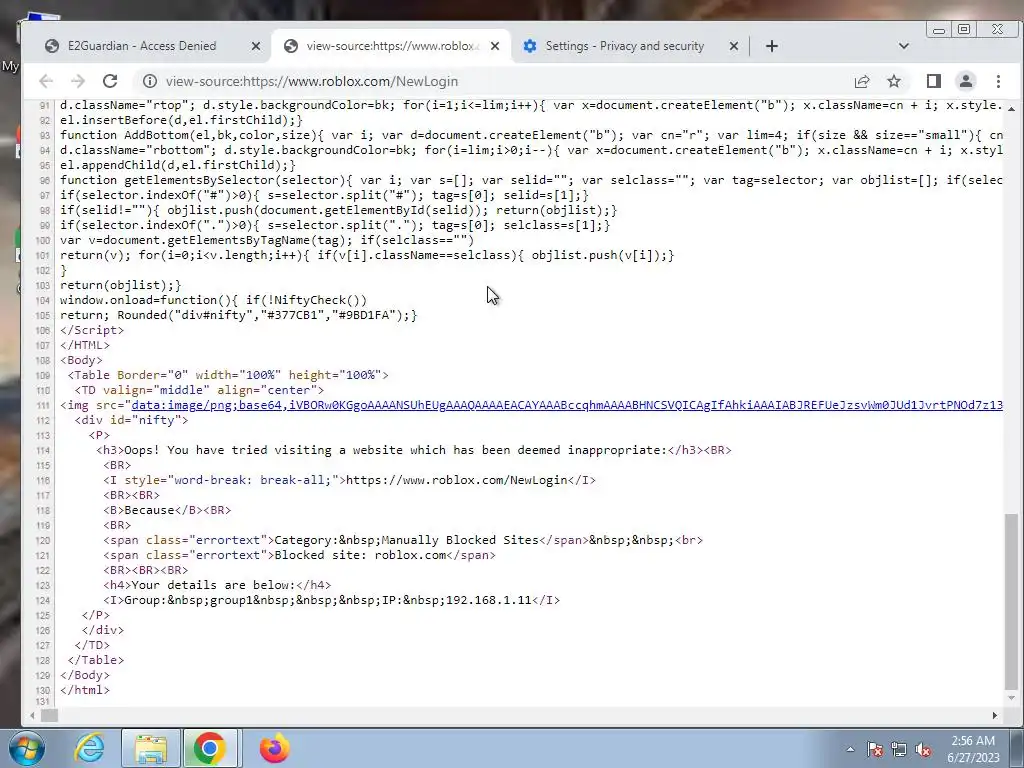Click the function AddBottom source line

point(532,135)
